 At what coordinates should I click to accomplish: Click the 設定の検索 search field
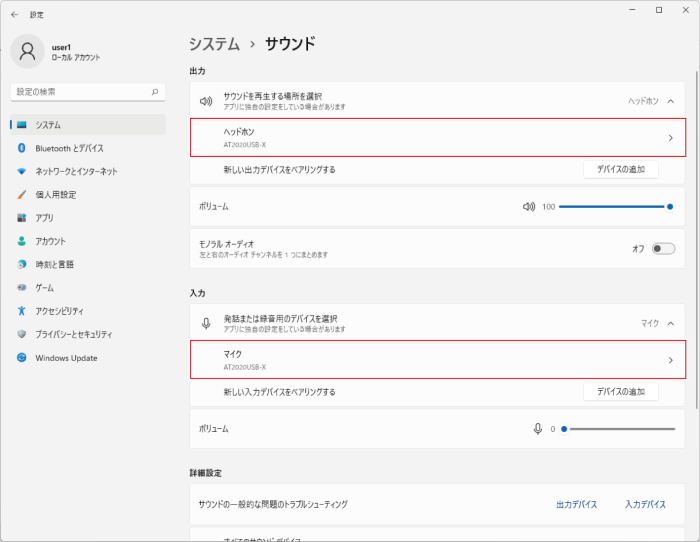[88, 92]
